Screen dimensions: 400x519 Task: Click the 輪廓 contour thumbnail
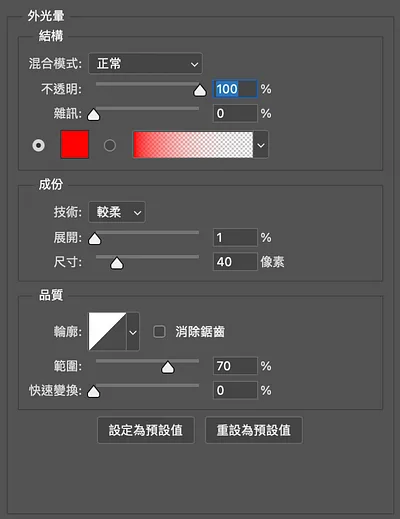point(107,331)
